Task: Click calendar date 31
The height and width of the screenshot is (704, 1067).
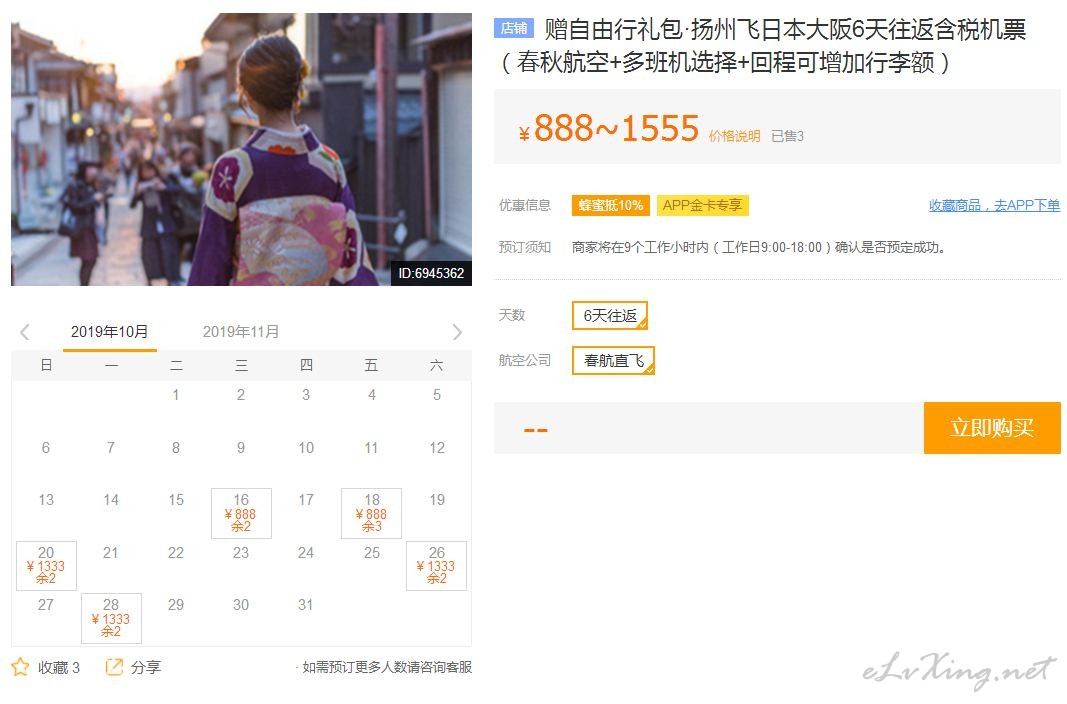Action: [x=306, y=605]
